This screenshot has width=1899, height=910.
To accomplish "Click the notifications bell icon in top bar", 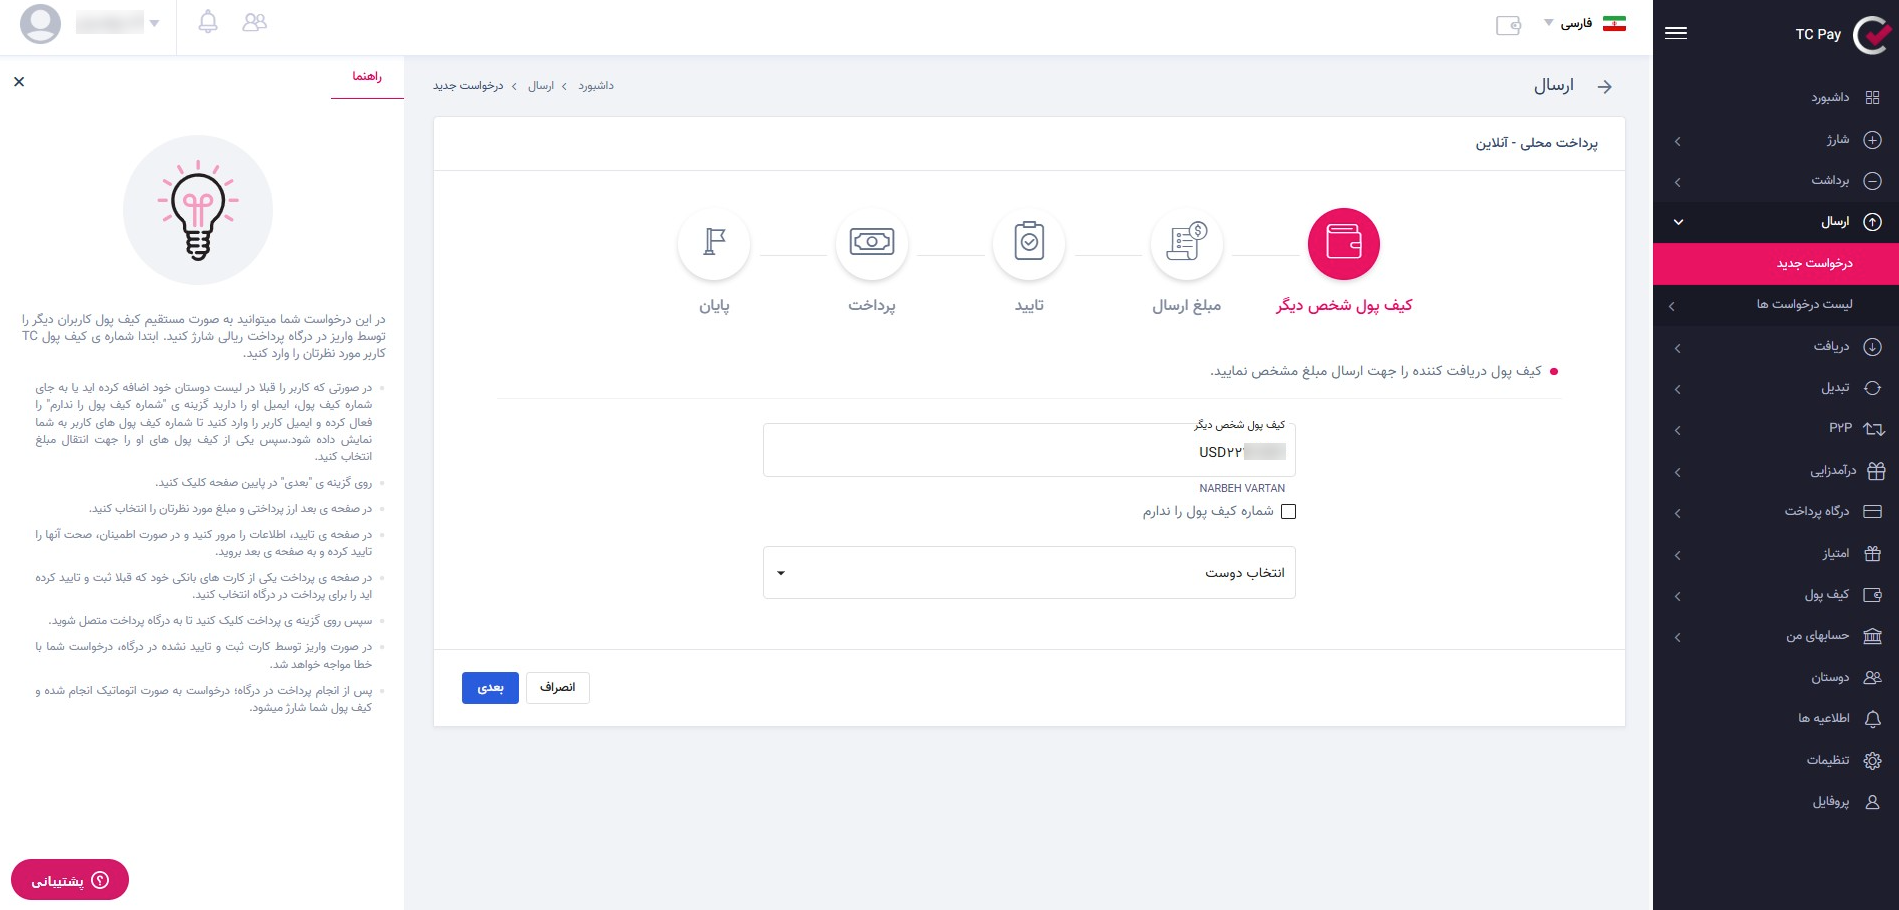I will 208,22.
